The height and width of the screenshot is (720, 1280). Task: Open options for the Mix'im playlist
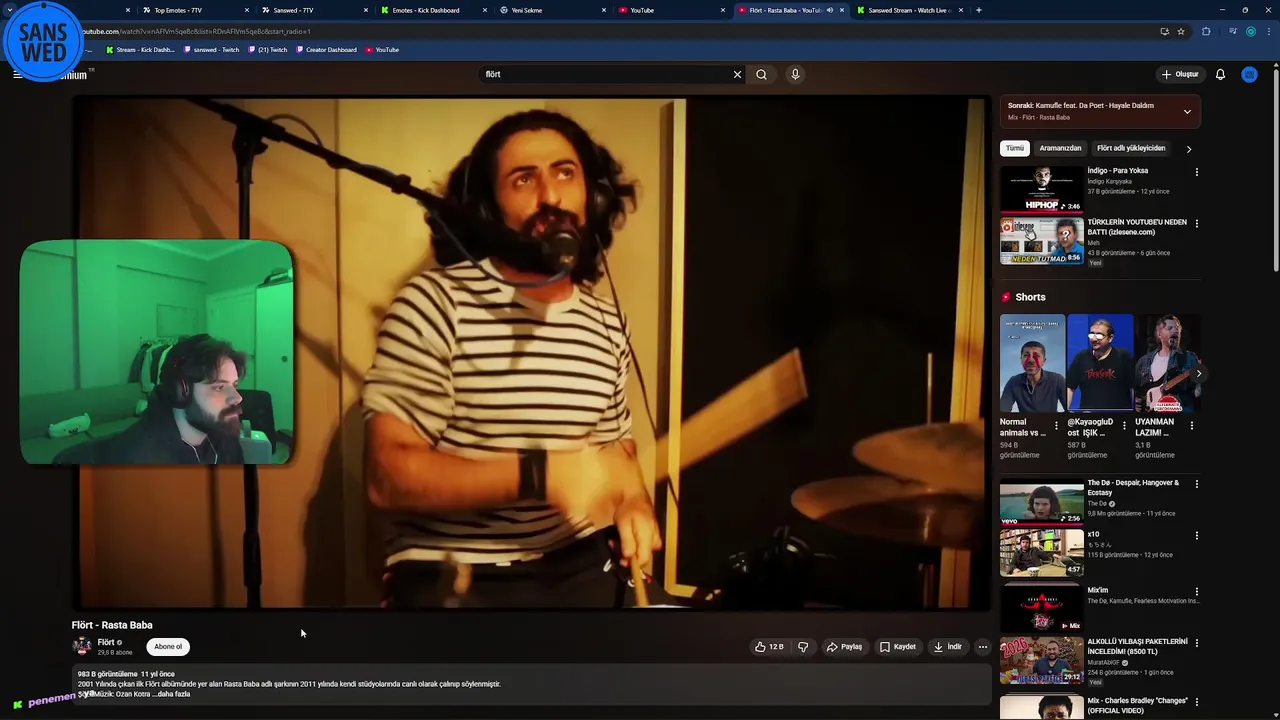(1196, 592)
